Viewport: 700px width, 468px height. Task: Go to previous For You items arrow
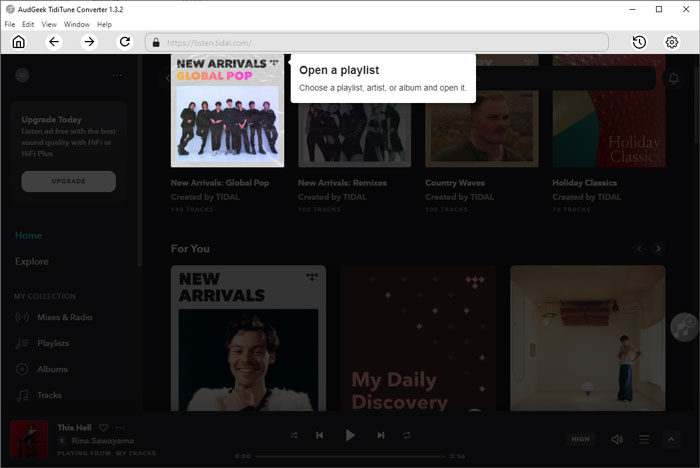point(639,249)
